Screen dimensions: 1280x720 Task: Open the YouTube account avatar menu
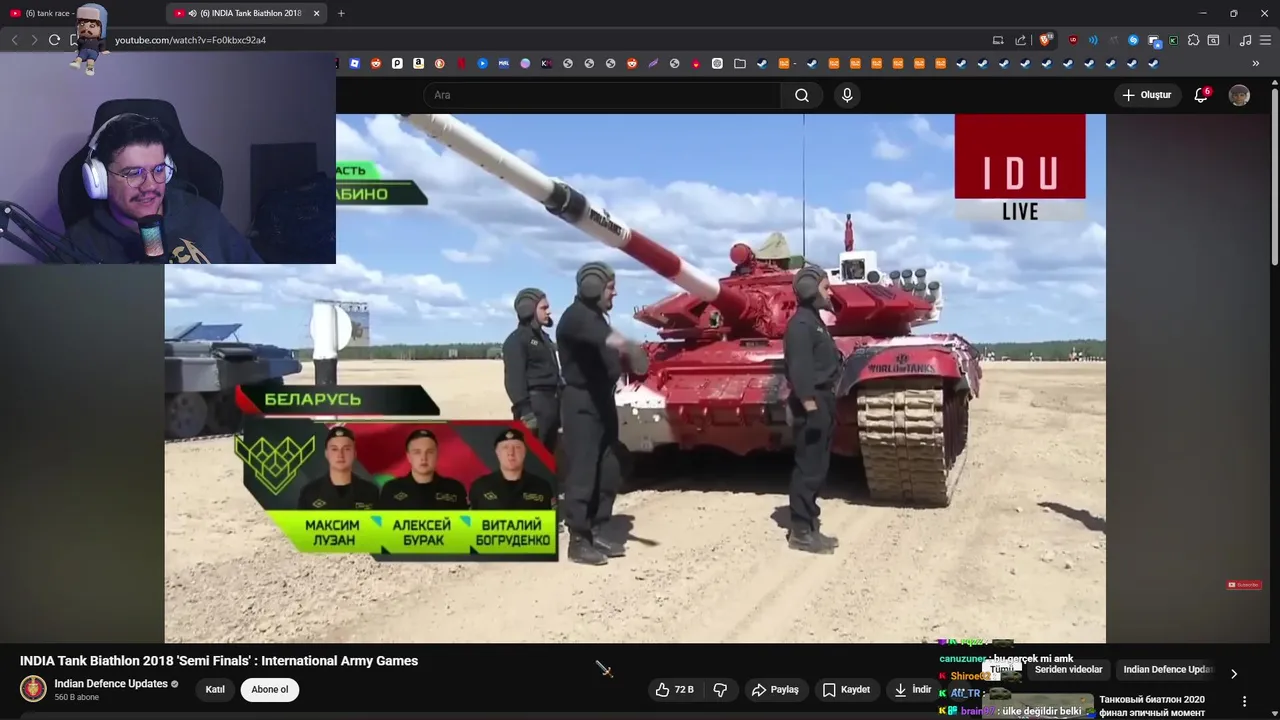[x=1239, y=95]
